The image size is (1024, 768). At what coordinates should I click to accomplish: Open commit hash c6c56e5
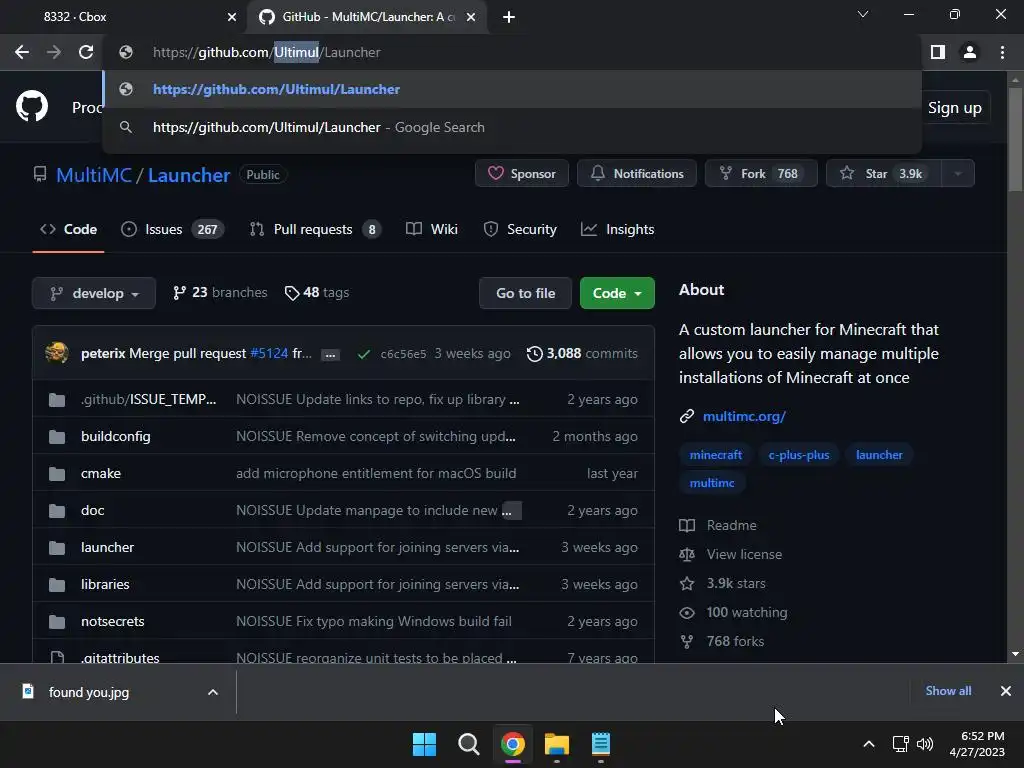point(403,354)
